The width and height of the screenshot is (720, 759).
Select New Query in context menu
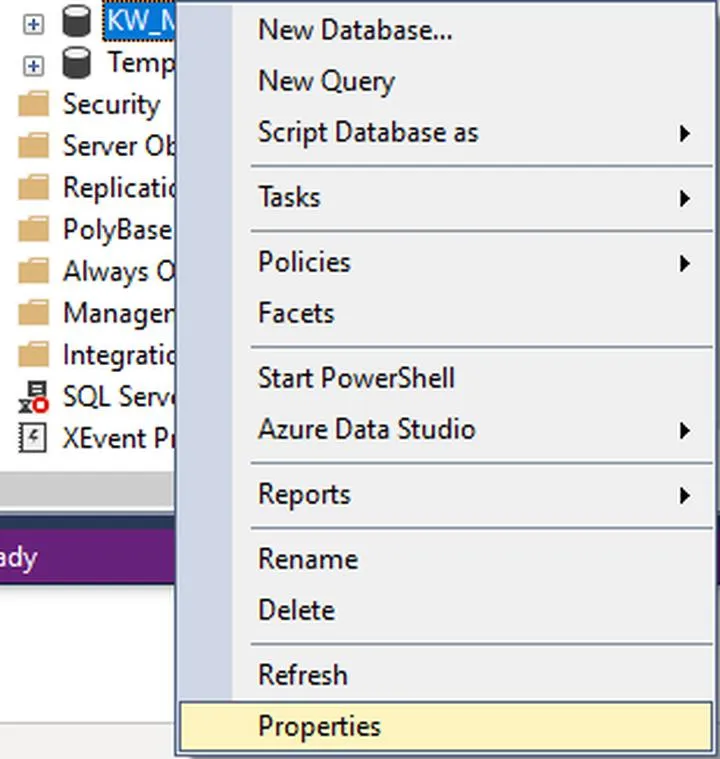326,81
